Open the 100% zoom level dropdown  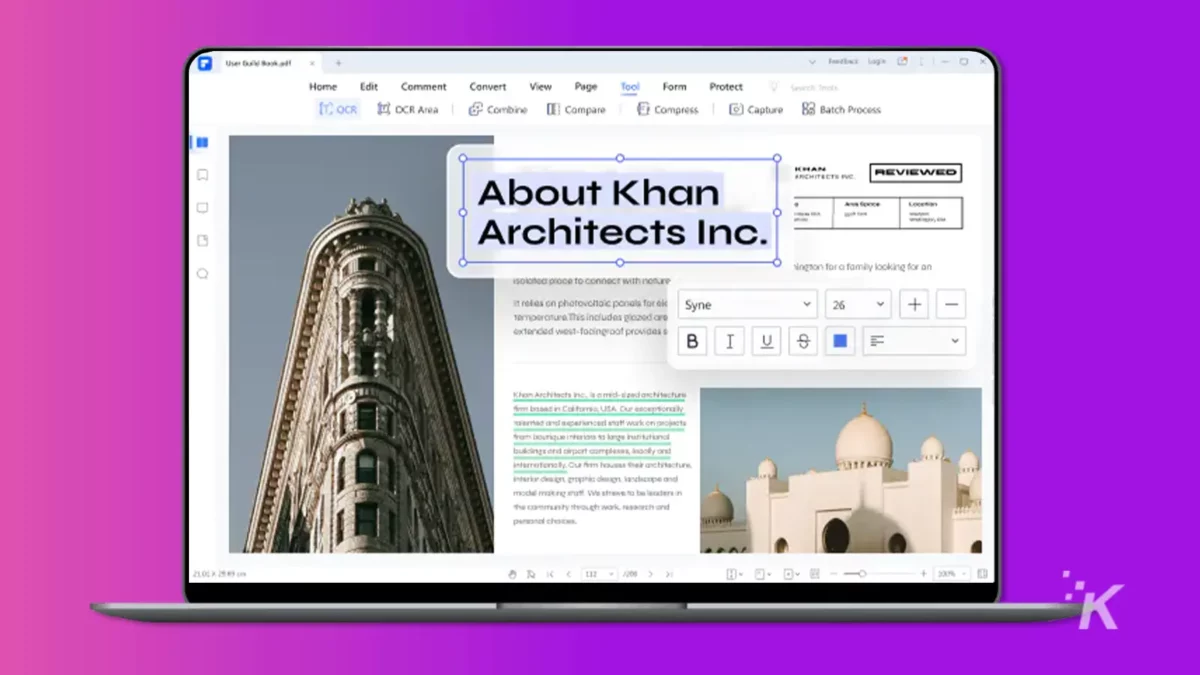point(952,574)
